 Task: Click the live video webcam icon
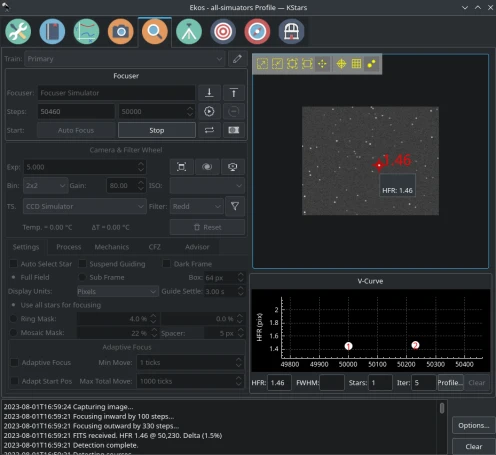[233, 167]
